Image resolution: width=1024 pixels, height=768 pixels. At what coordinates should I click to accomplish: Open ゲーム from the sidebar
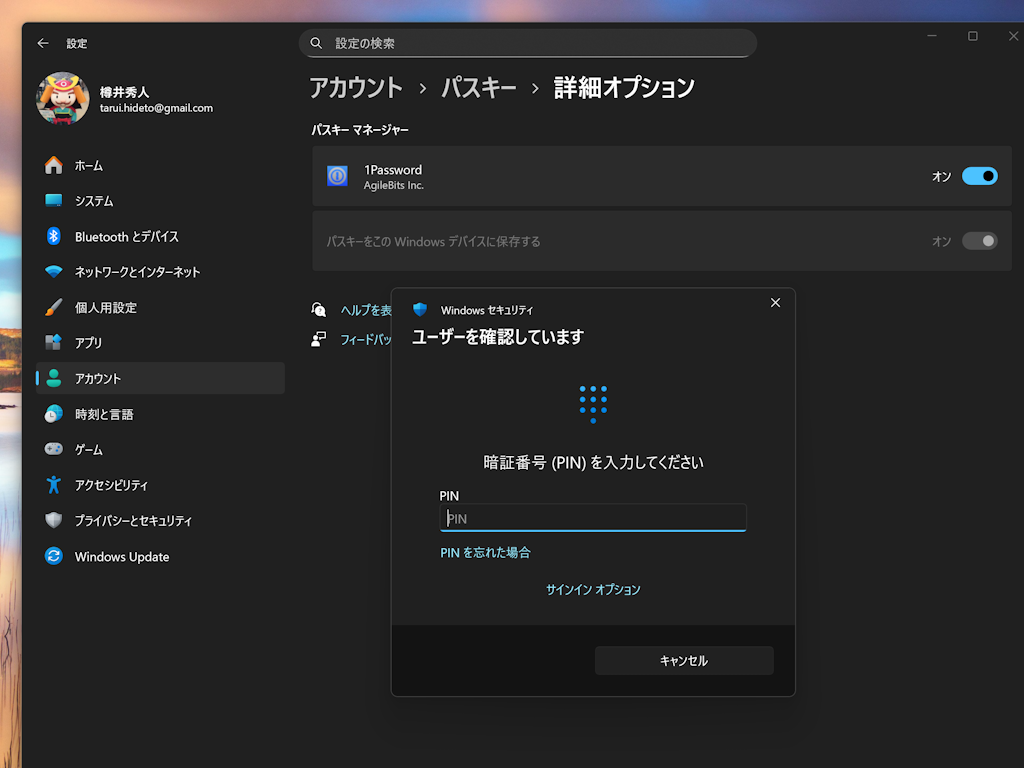[54, 449]
